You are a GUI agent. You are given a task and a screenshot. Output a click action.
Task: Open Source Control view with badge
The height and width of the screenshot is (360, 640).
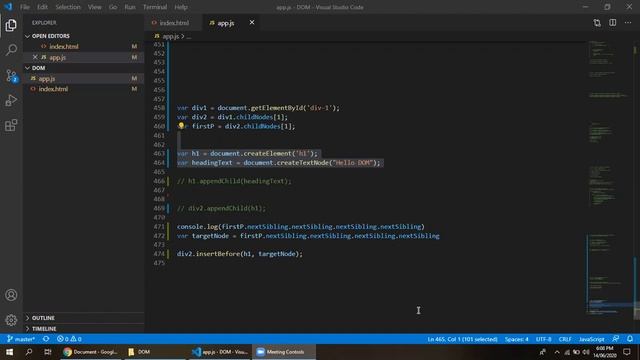[11, 76]
